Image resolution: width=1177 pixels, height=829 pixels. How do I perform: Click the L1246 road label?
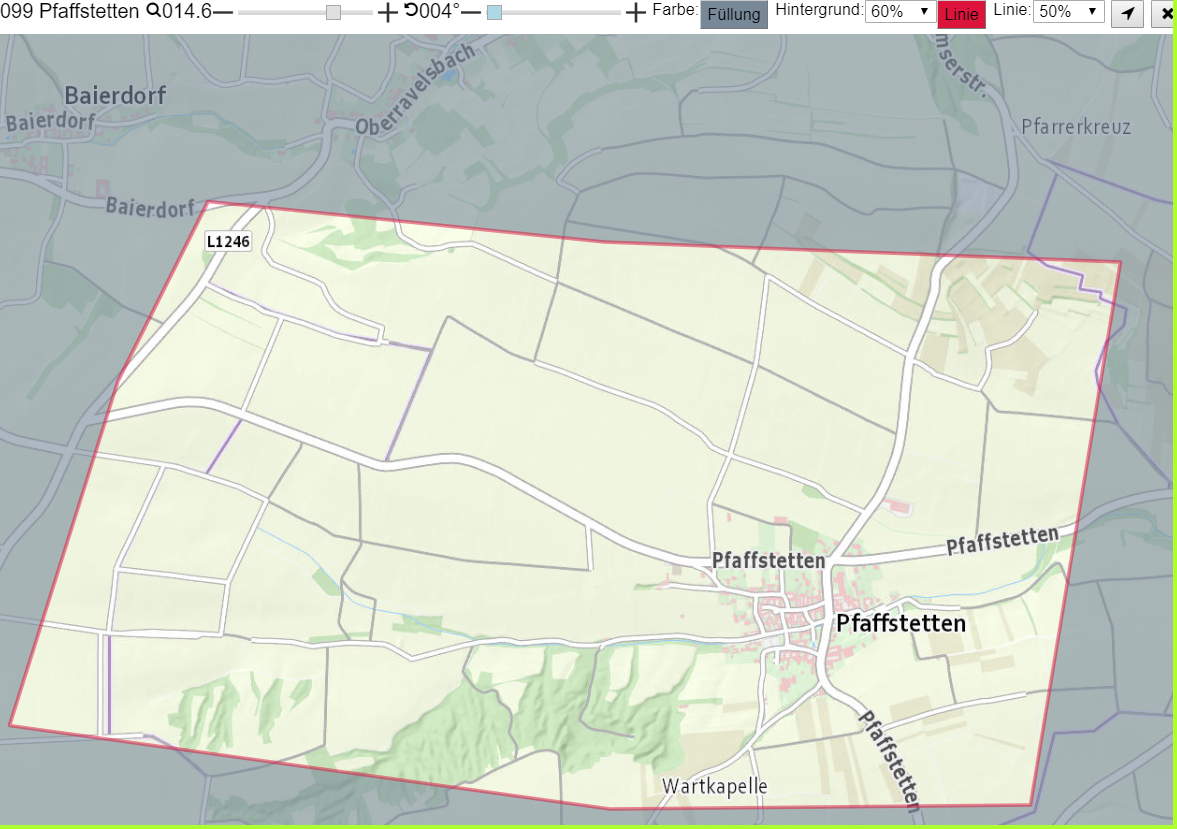[228, 242]
